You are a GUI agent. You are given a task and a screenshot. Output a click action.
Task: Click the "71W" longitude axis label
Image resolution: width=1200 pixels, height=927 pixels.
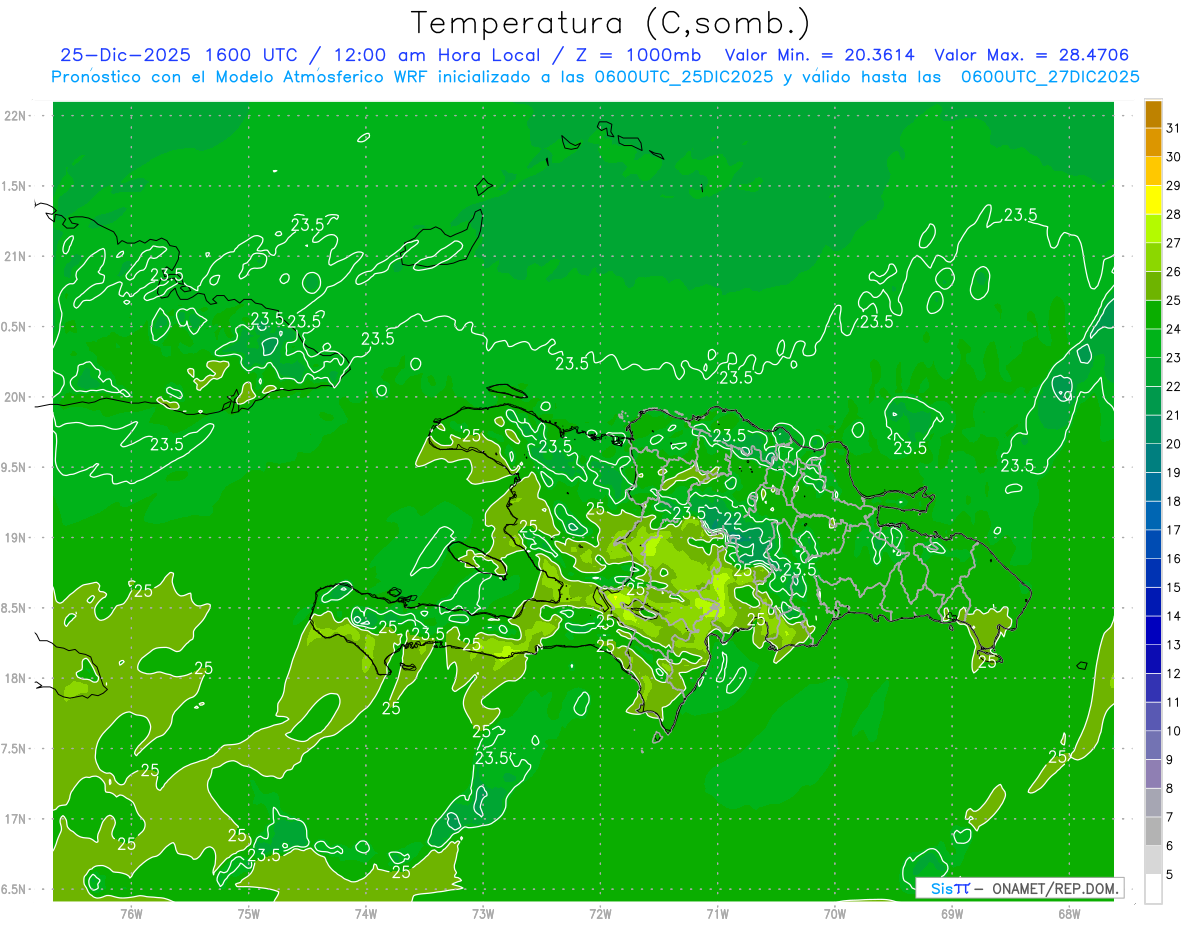click(717, 914)
